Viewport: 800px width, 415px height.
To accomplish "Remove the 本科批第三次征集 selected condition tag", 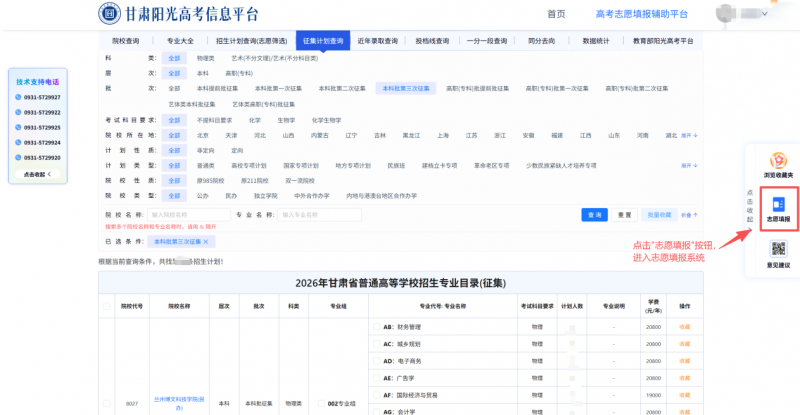I will [x=206, y=241].
